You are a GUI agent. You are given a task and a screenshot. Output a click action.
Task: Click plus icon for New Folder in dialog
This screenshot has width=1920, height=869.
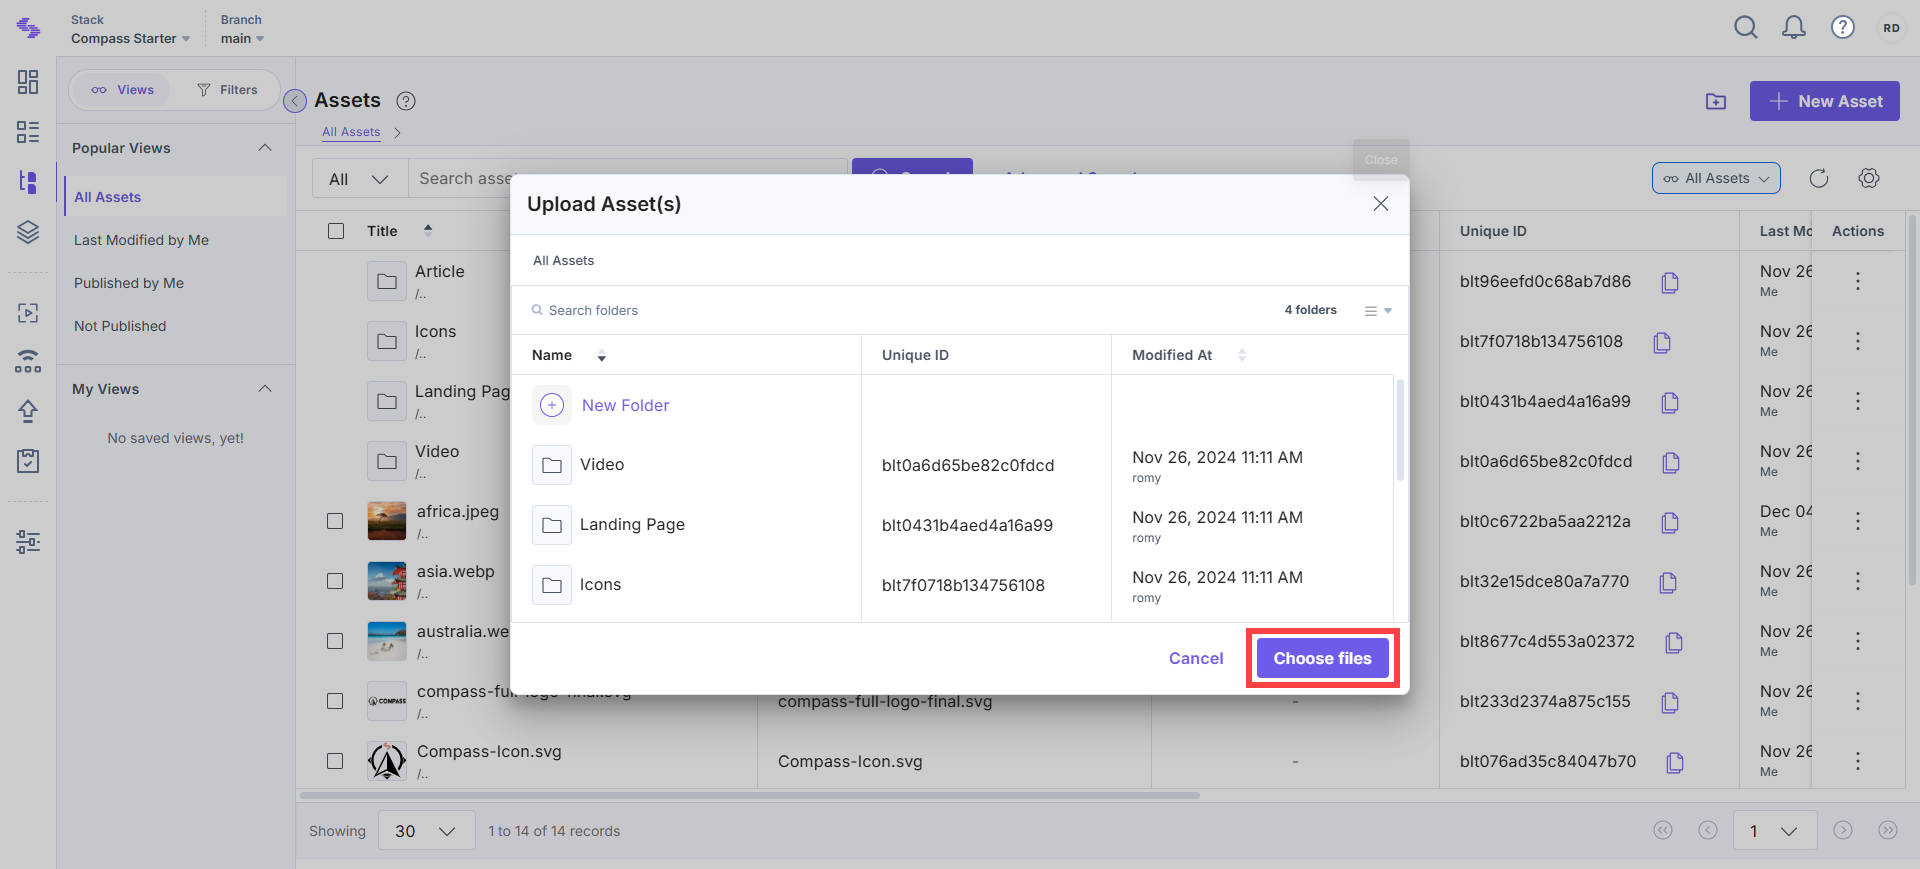click(x=552, y=405)
